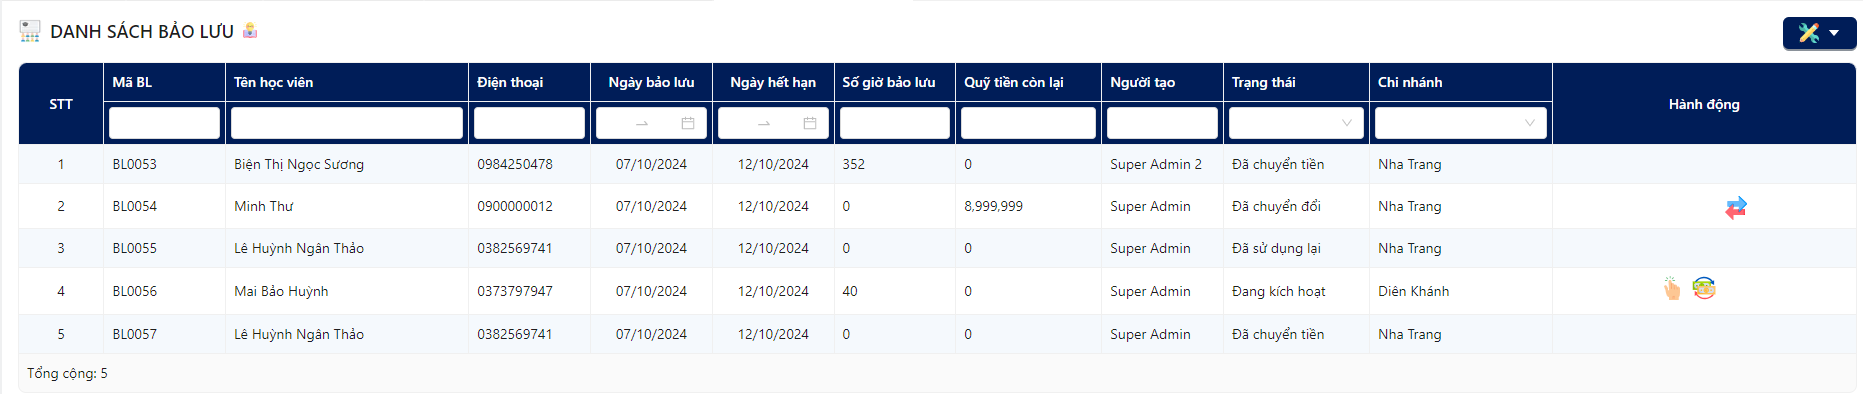Screen dimensions: 1863x394
Task: Select code BL0053 cell
Action: [x=164, y=164]
